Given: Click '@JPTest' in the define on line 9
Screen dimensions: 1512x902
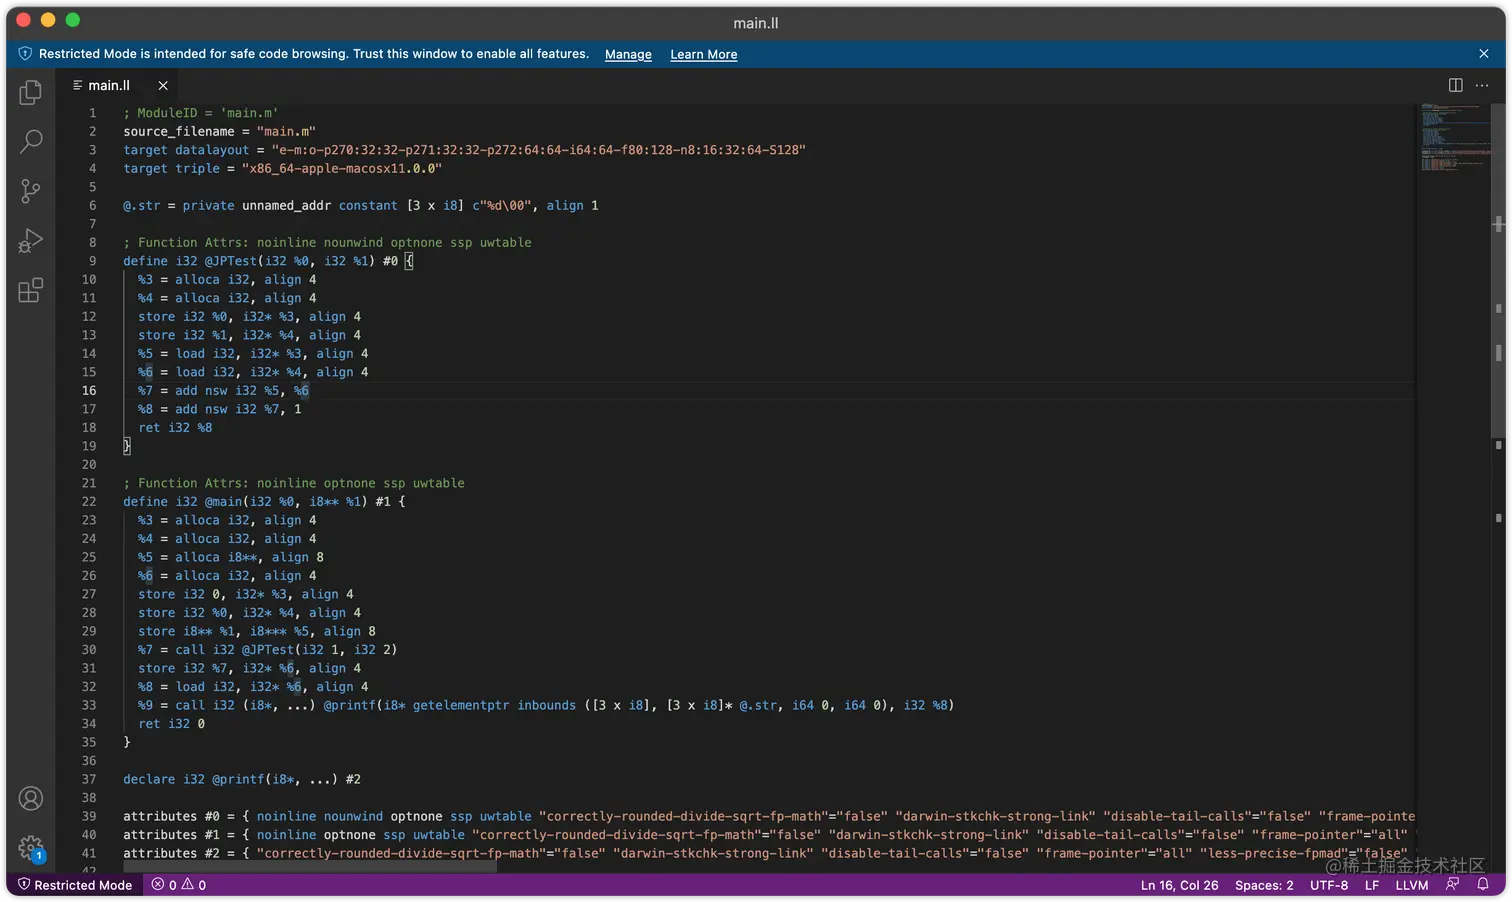Looking at the screenshot, I should point(231,261).
